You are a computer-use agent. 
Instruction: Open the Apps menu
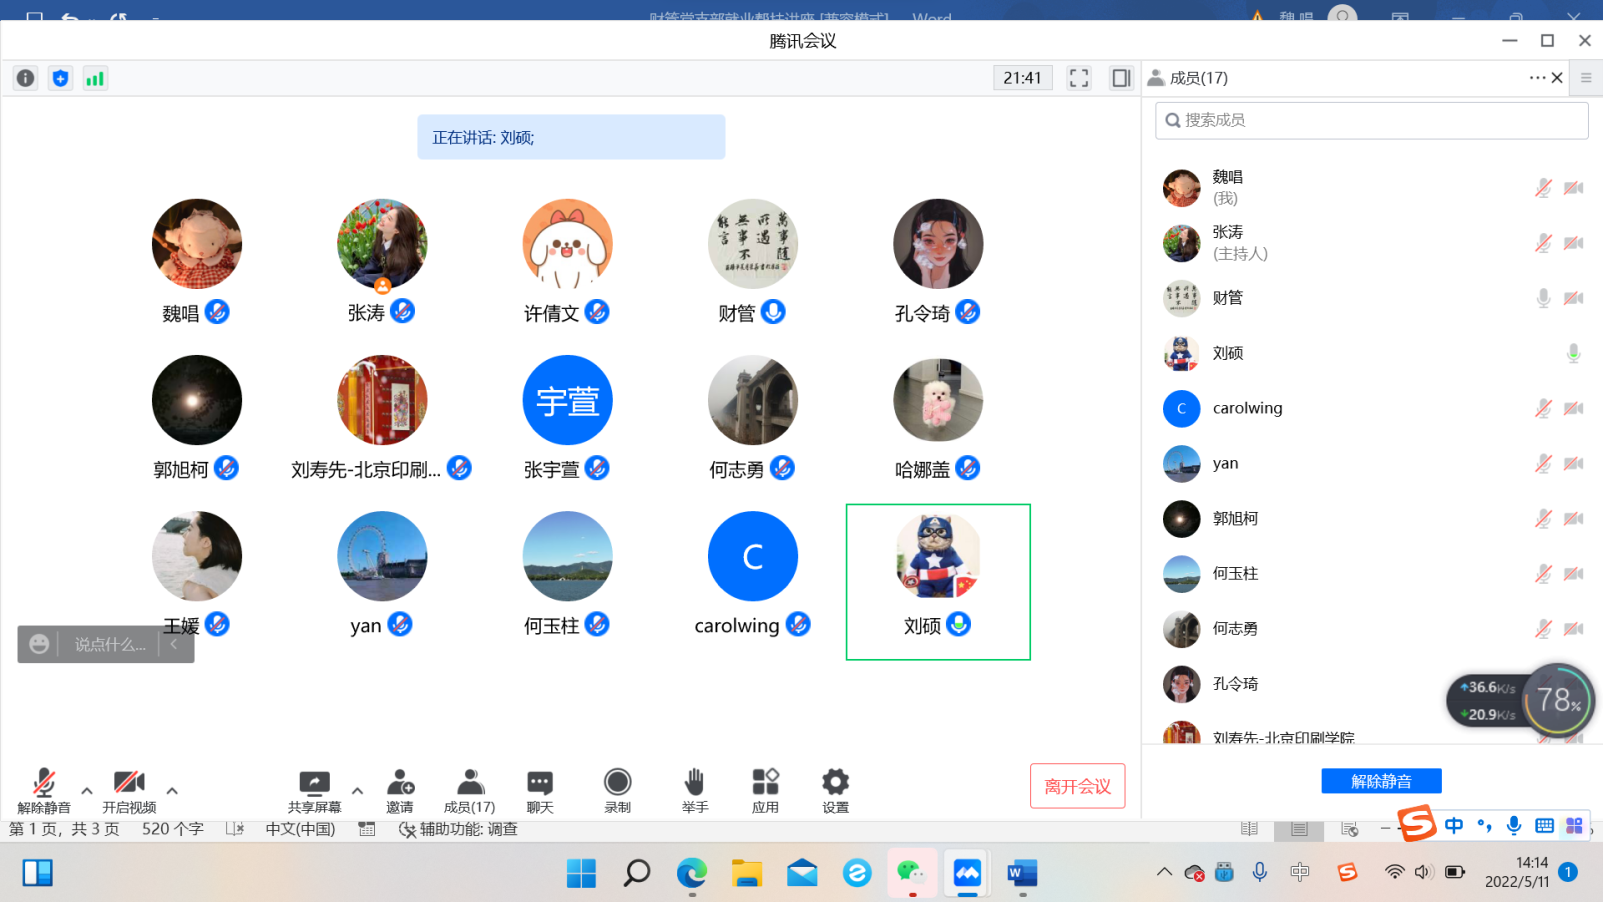coord(766,791)
